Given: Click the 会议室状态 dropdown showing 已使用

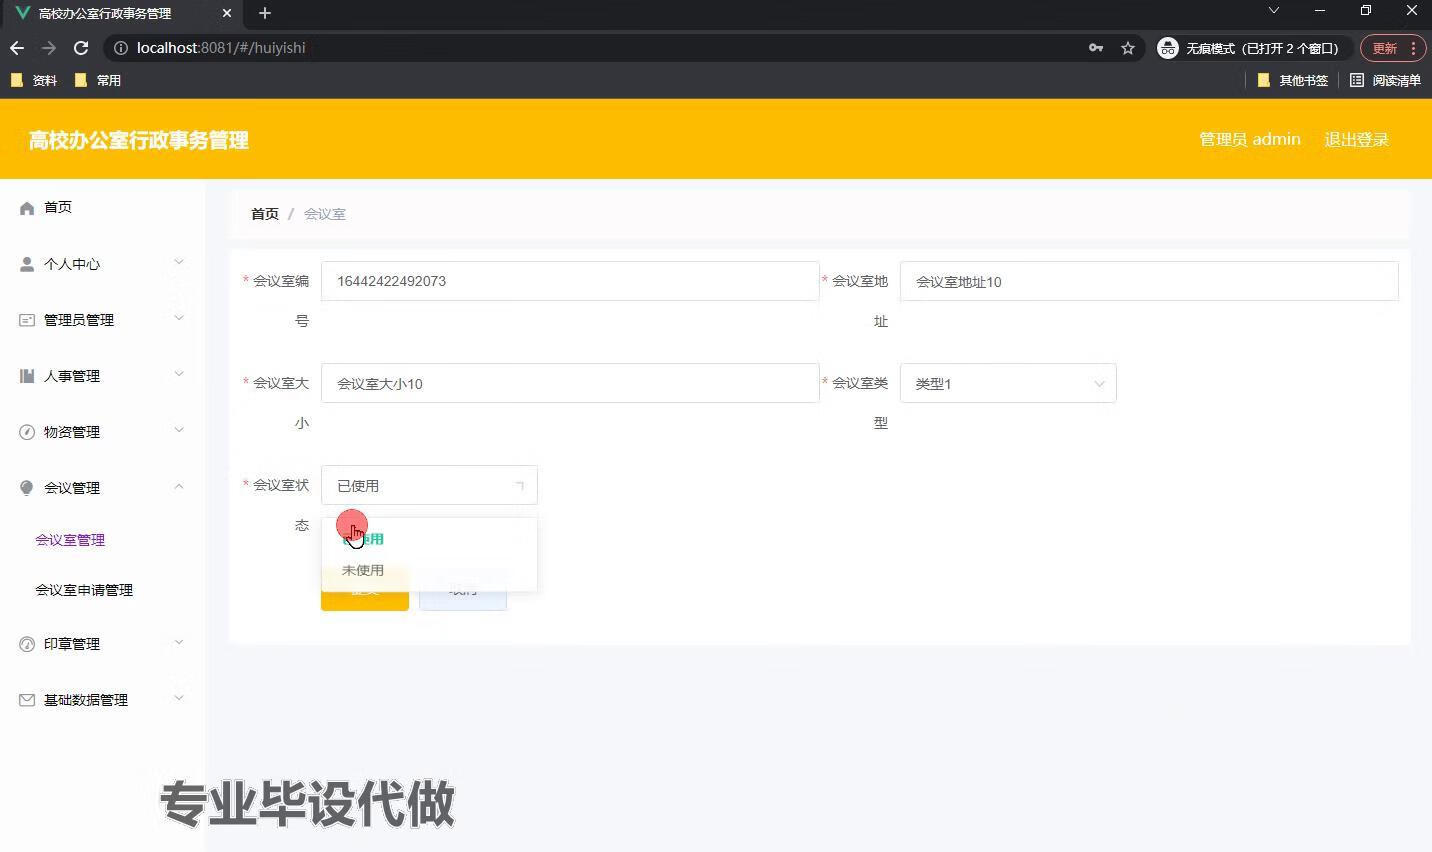Looking at the screenshot, I should (429, 486).
